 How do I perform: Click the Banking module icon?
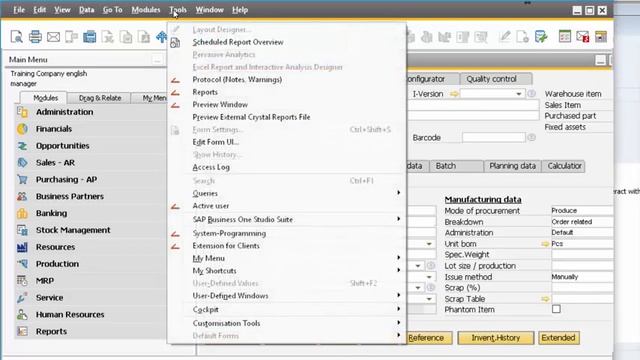point(22,213)
